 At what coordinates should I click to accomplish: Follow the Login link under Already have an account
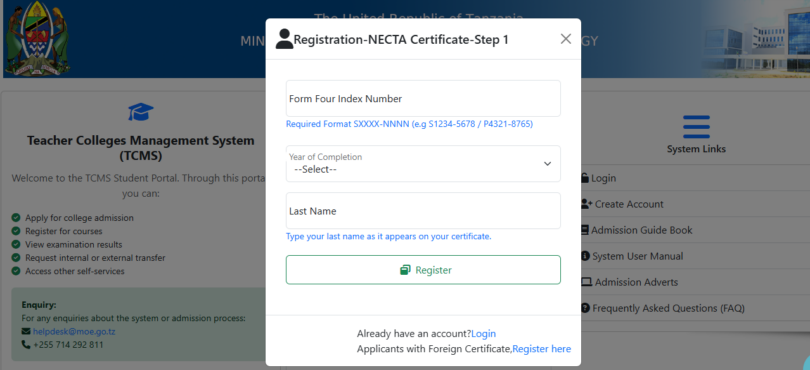pyautogui.click(x=484, y=334)
